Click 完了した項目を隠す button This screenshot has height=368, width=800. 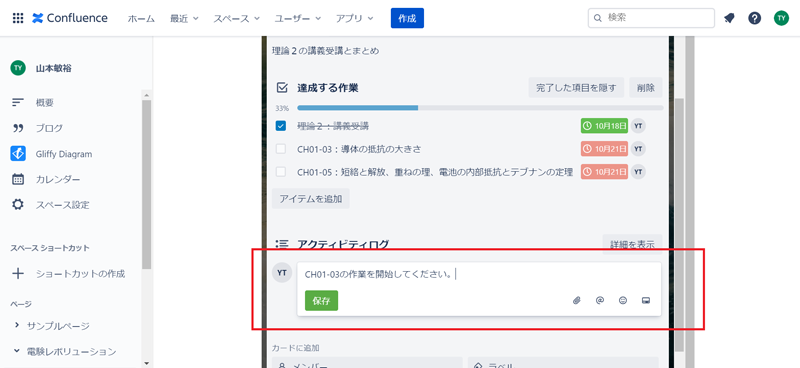[x=576, y=88]
